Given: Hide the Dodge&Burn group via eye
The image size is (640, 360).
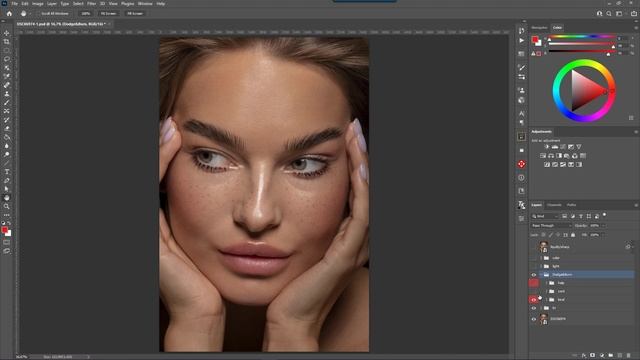Looking at the screenshot, I should (533, 275).
